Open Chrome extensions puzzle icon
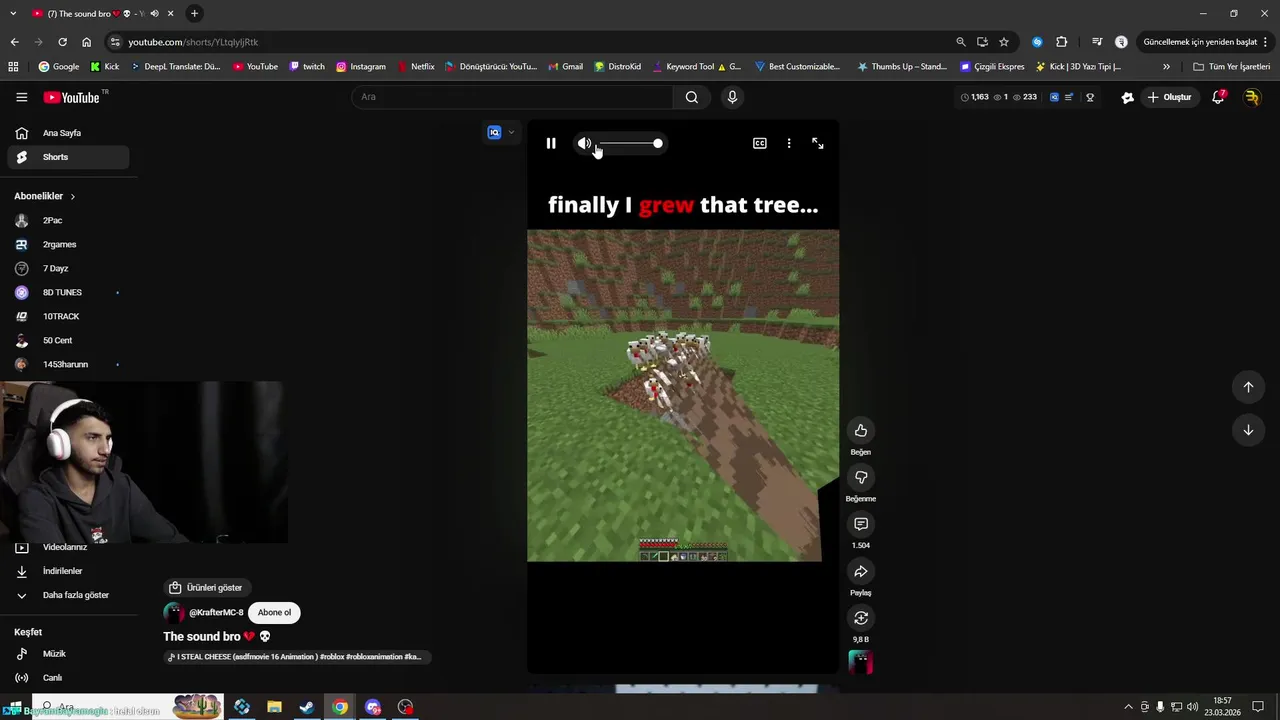Image resolution: width=1280 pixels, height=720 pixels. 1062,42
